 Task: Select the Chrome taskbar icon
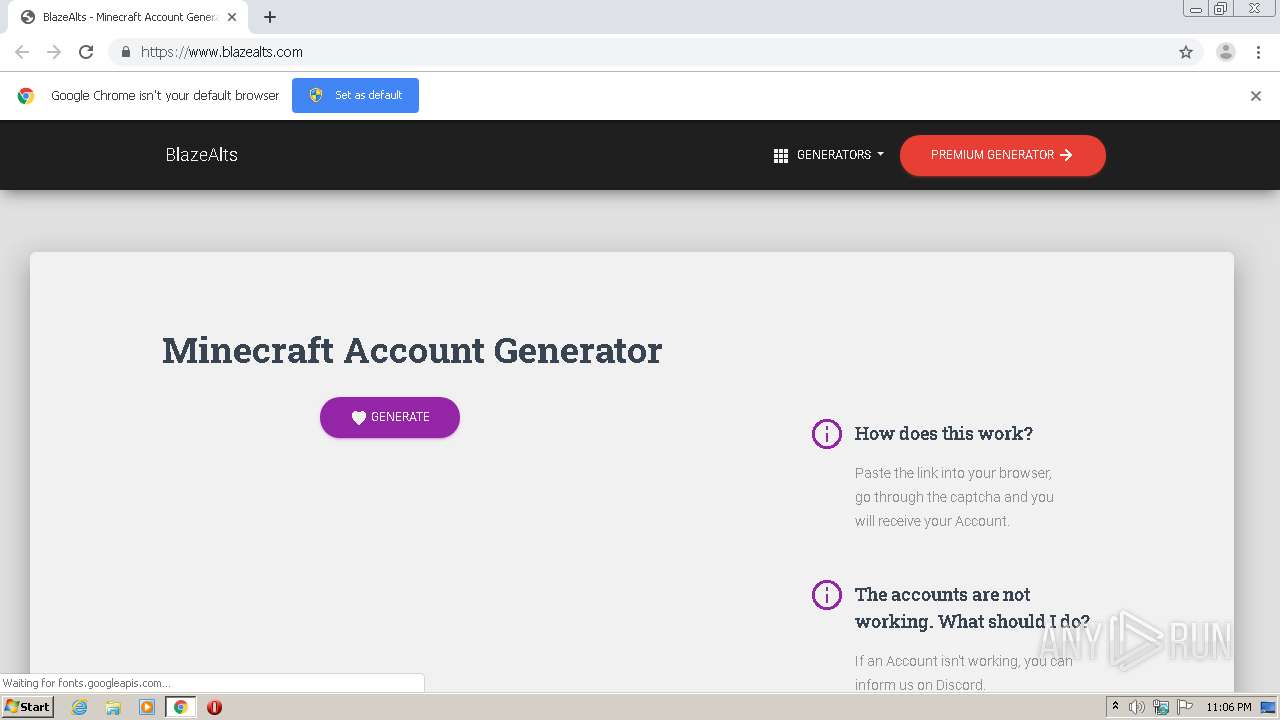pos(181,707)
